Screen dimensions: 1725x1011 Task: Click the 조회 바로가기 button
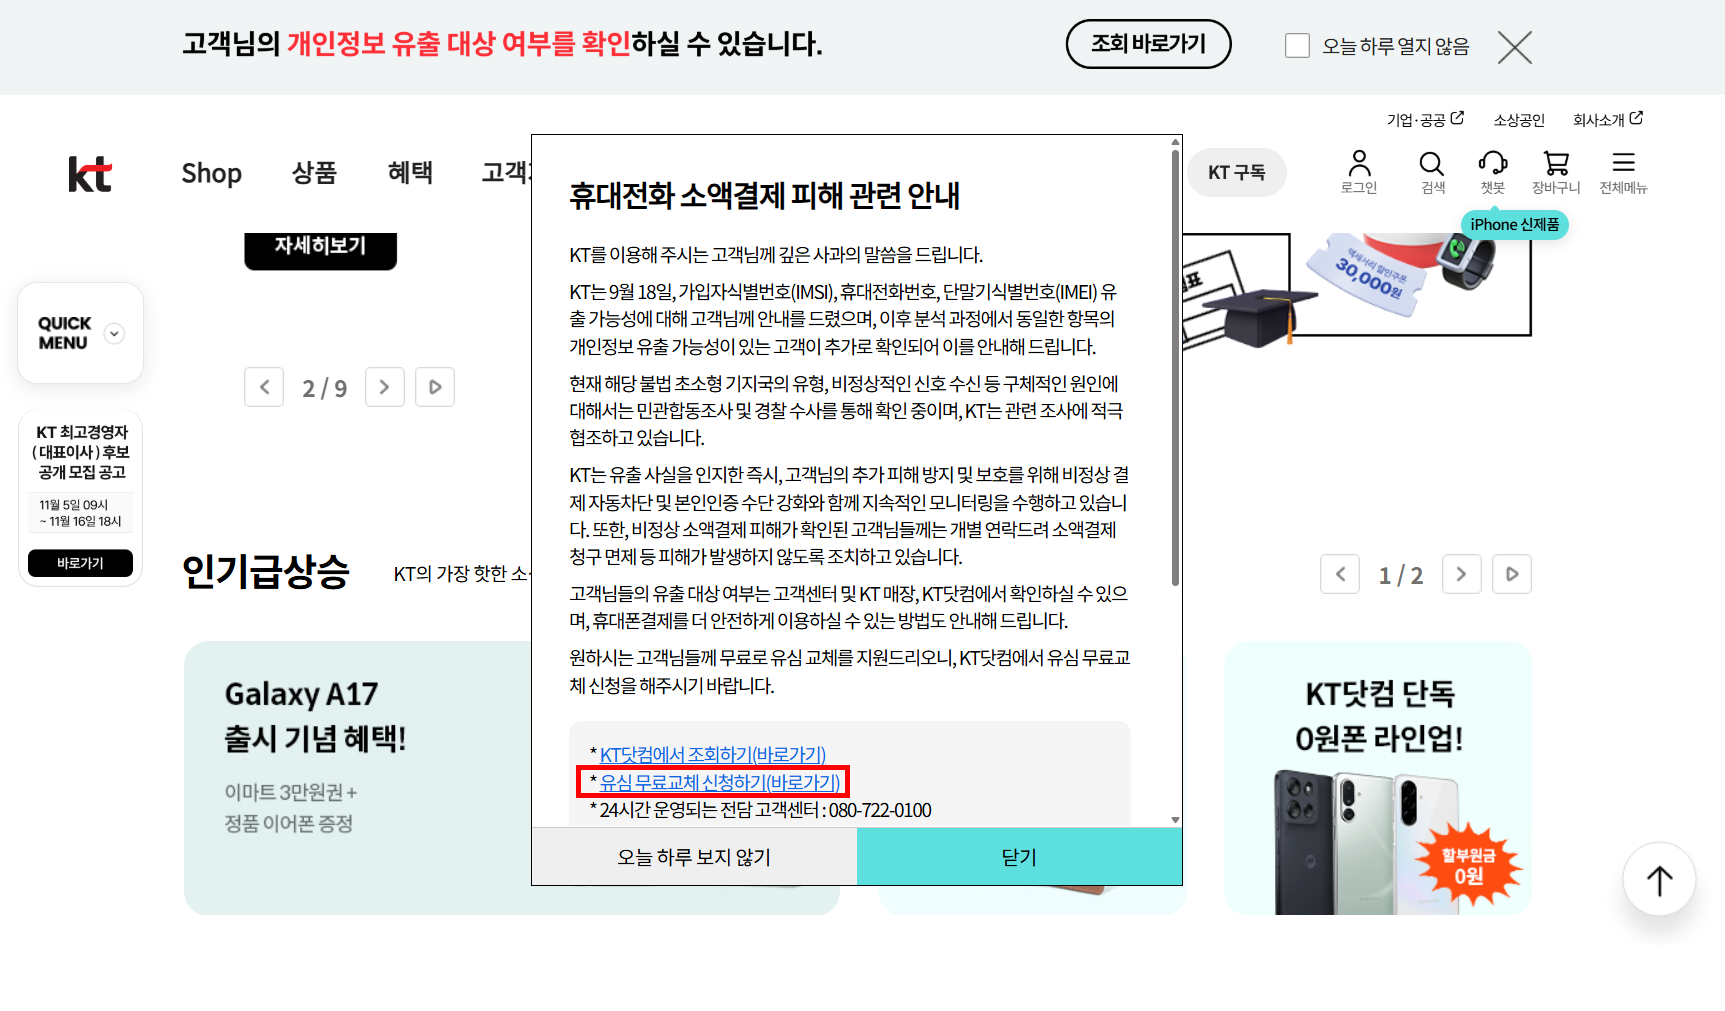tap(1148, 44)
